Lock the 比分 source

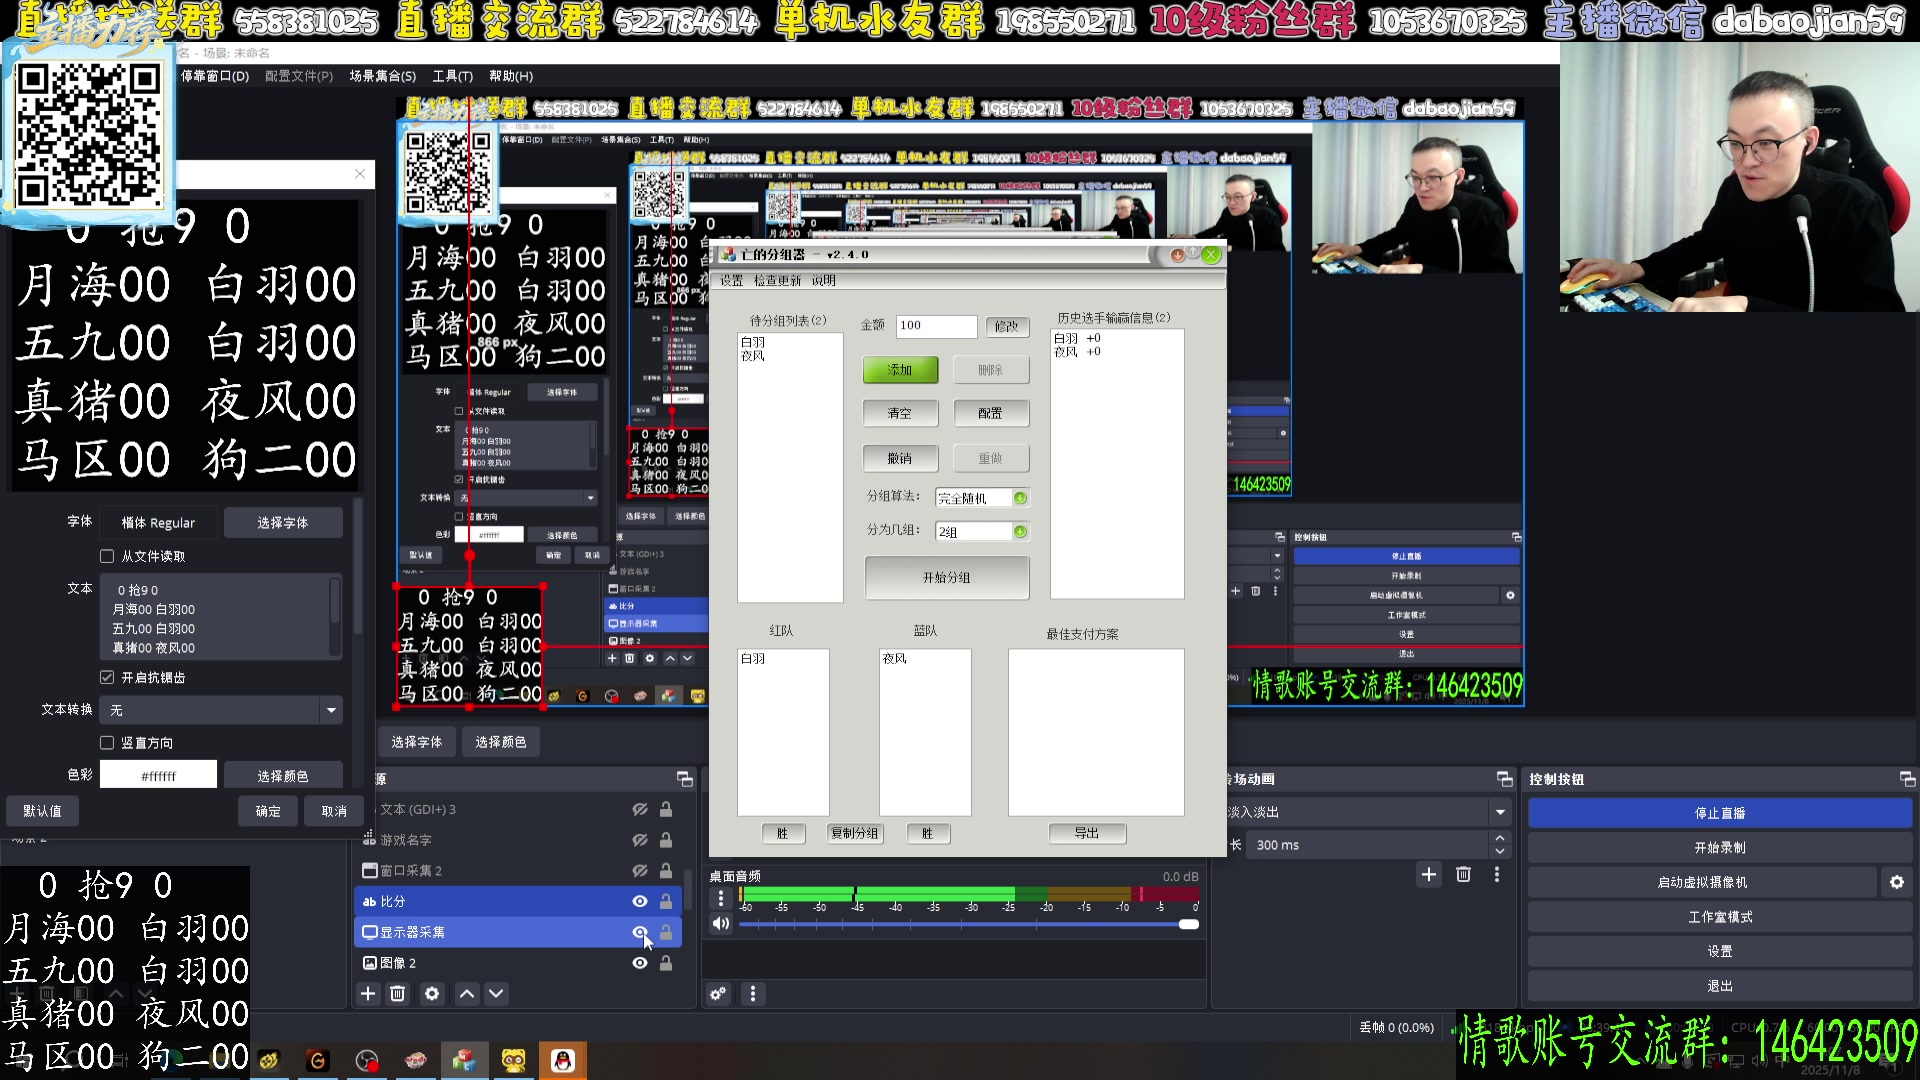pyautogui.click(x=666, y=901)
